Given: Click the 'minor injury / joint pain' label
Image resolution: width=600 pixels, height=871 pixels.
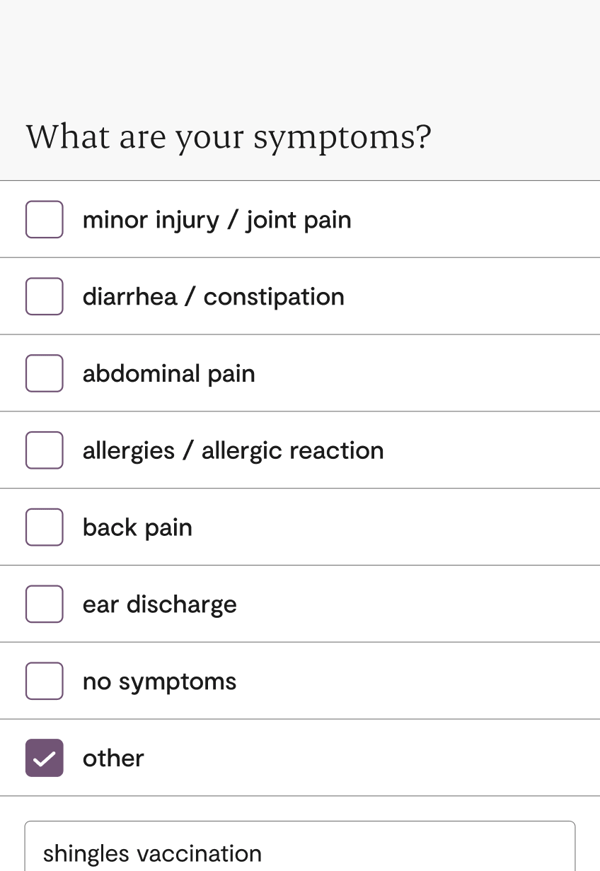Looking at the screenshot, I should tap(216, 219).
